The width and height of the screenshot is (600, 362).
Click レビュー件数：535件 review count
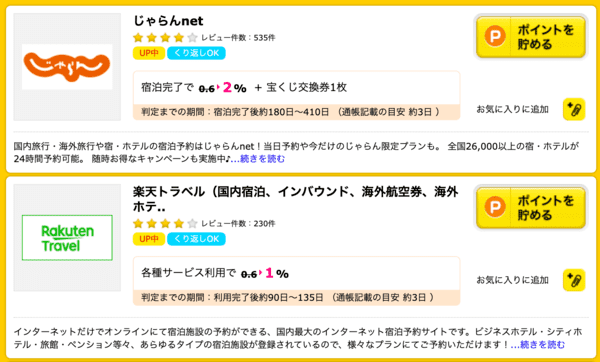[x=238, y=38]
